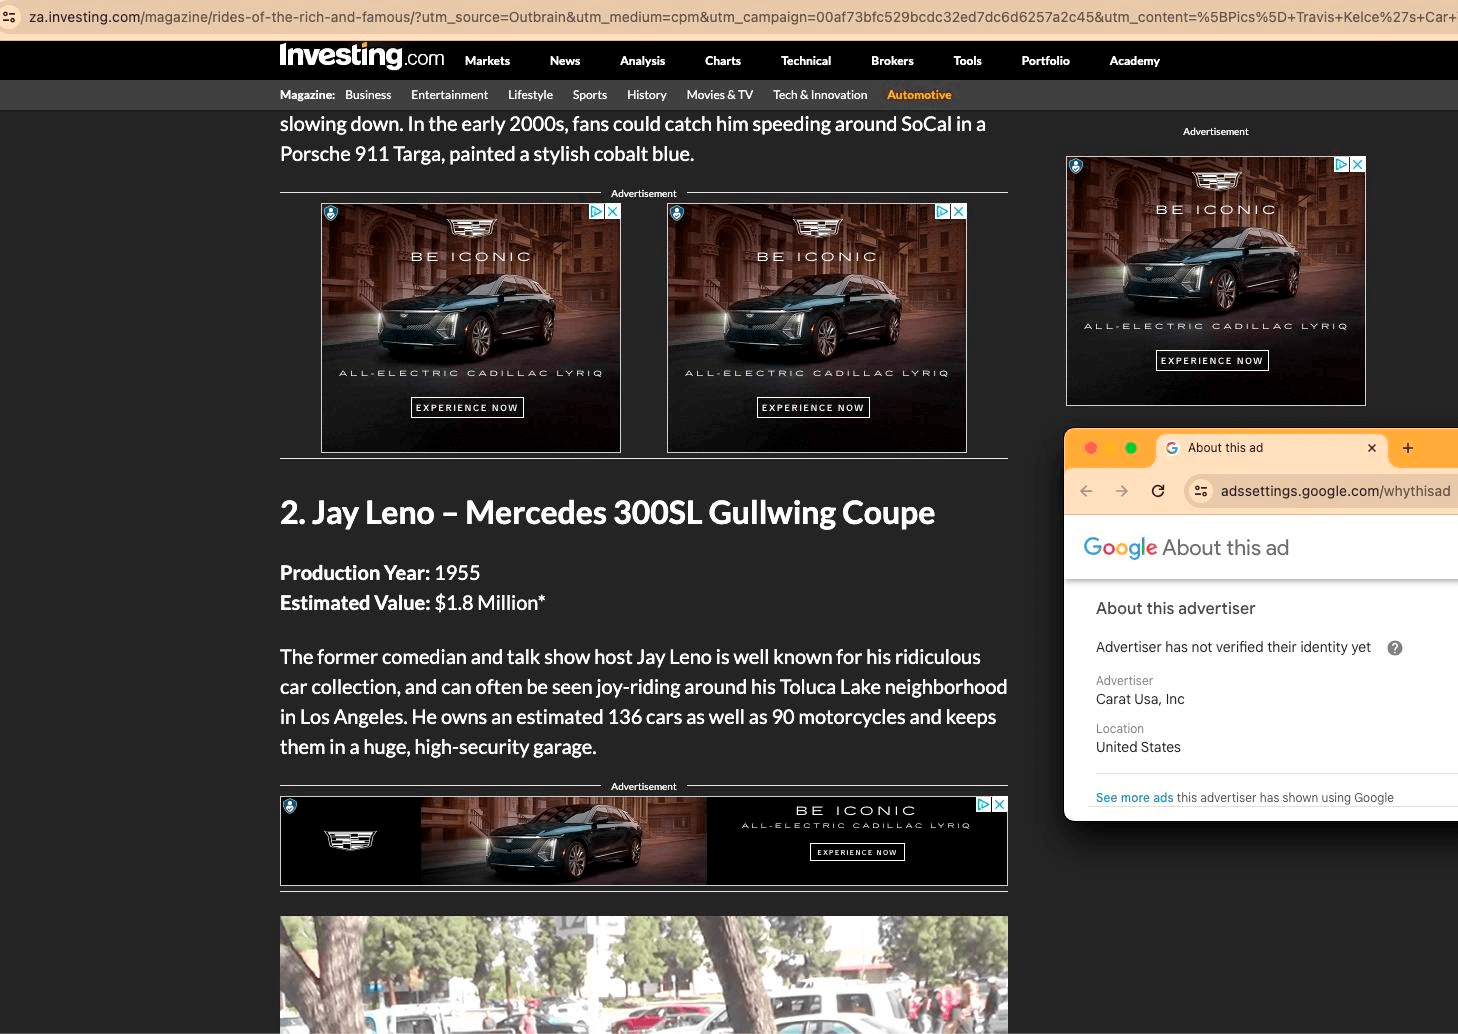Click the car image in wide banner ad

(x=564, y=841)
